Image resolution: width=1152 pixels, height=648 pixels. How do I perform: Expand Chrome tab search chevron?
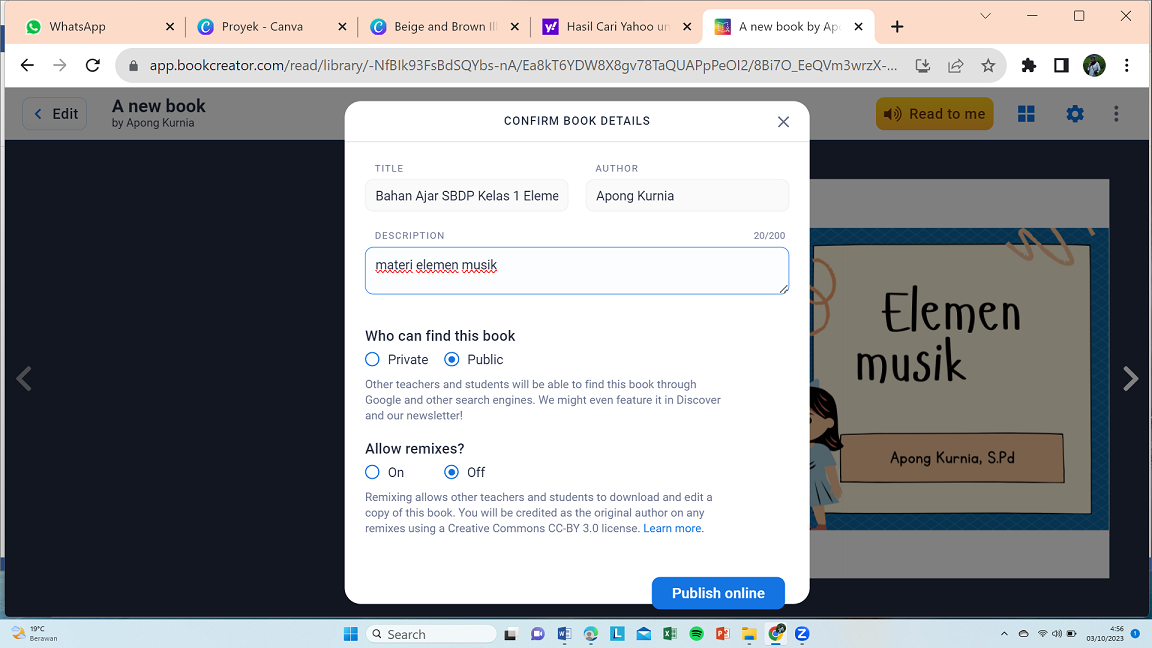click(986, 16)
